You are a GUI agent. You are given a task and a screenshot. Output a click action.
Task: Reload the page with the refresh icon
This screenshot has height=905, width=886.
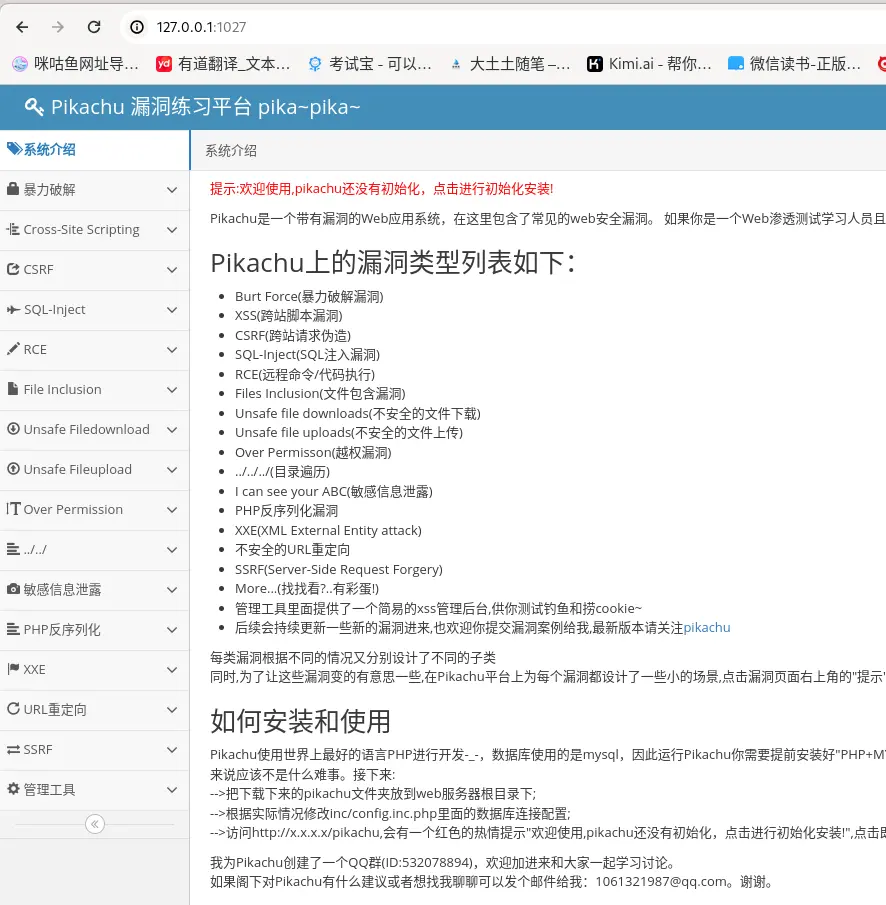pos(94,27)
